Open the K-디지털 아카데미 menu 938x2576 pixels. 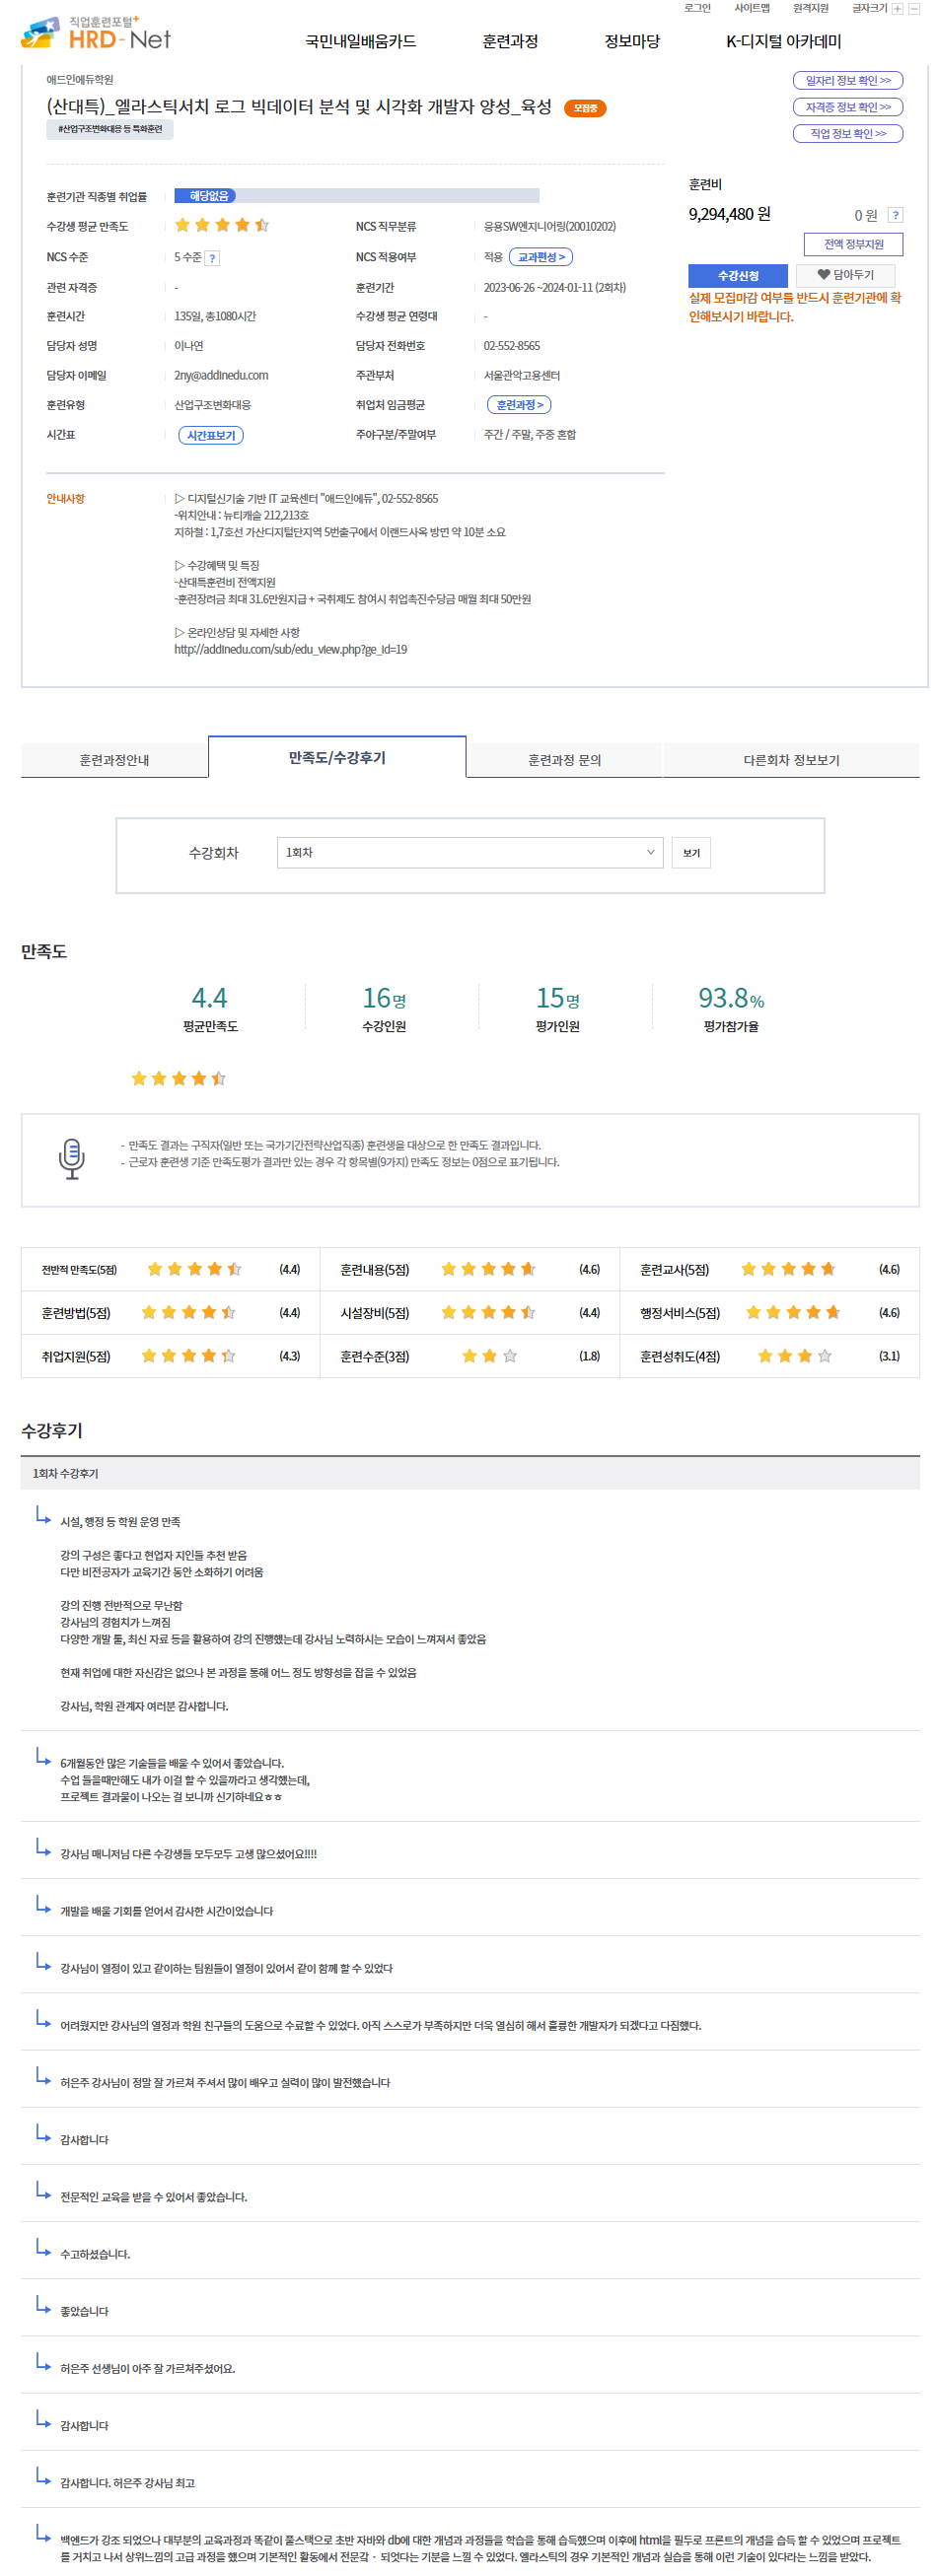(784, 42)
